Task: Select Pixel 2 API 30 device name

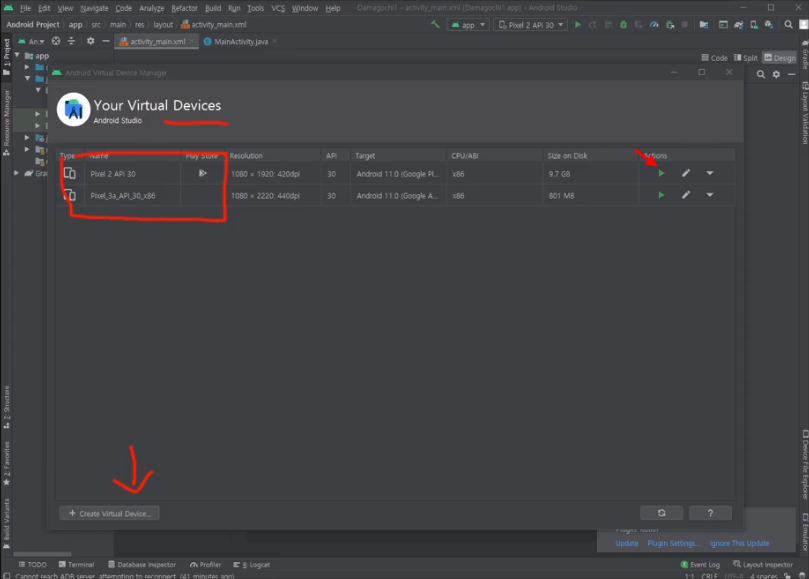Action: click(x=113, y=174)
